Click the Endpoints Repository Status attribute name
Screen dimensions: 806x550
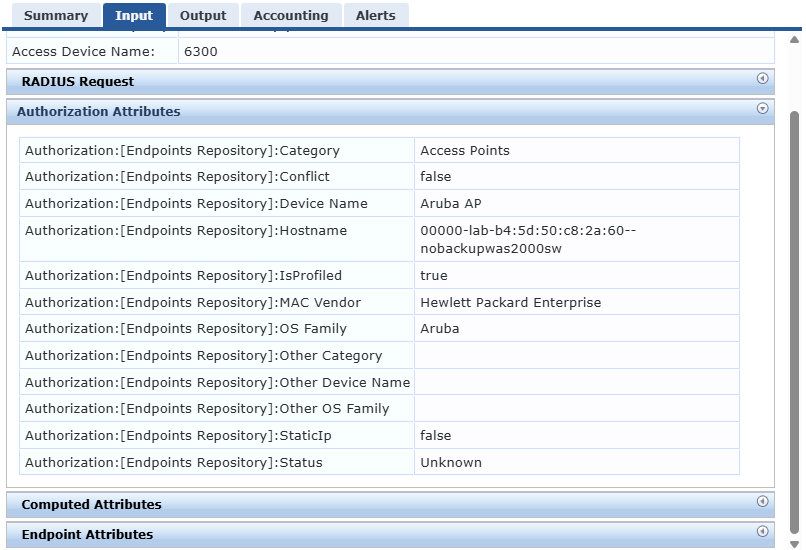173,463
